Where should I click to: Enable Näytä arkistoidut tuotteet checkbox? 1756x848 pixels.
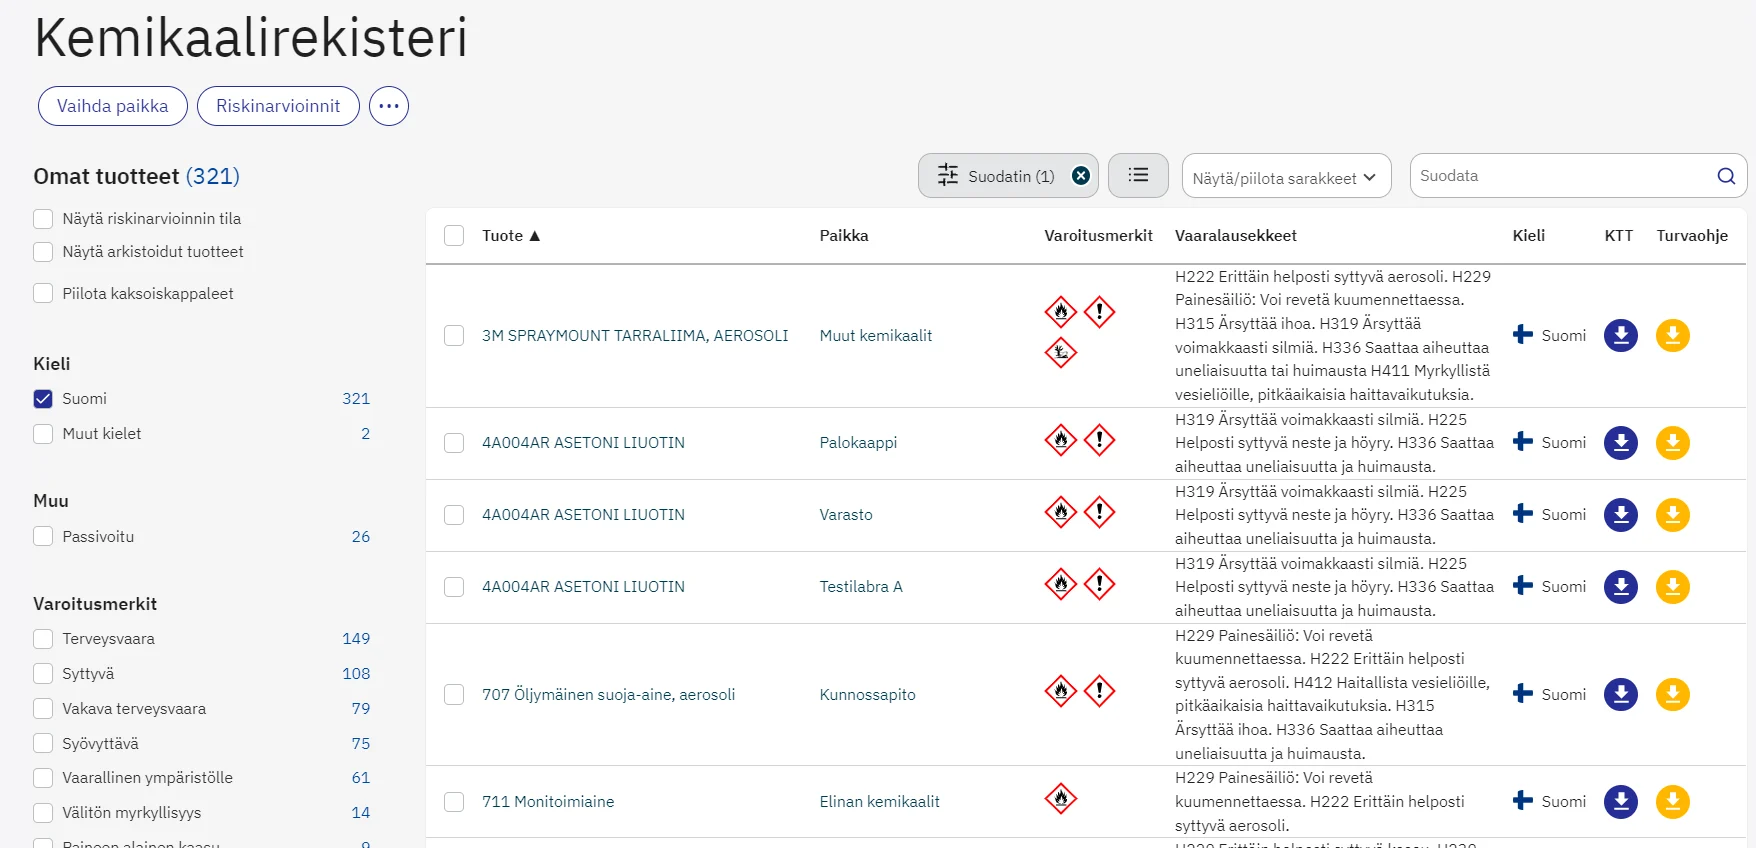(x=43, y=252)
